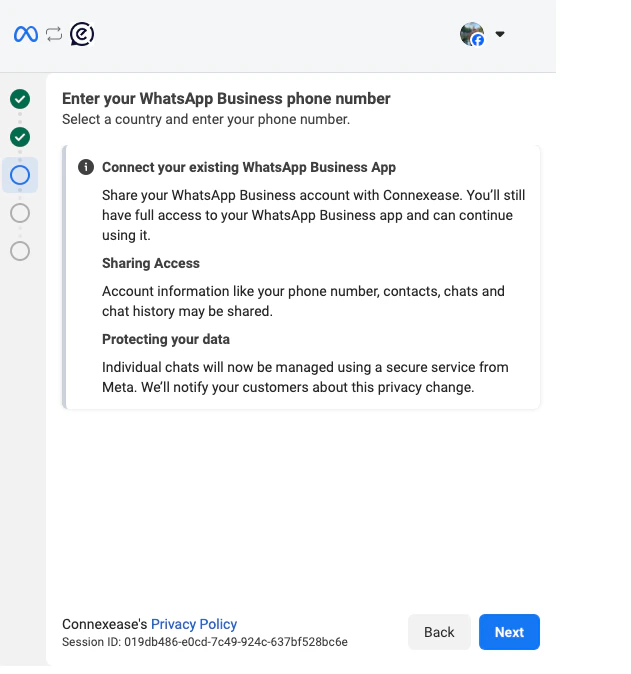The width and height of the screenshot is (631, 674).
Task: Proceed with the Next button
Action: point(509,632)
